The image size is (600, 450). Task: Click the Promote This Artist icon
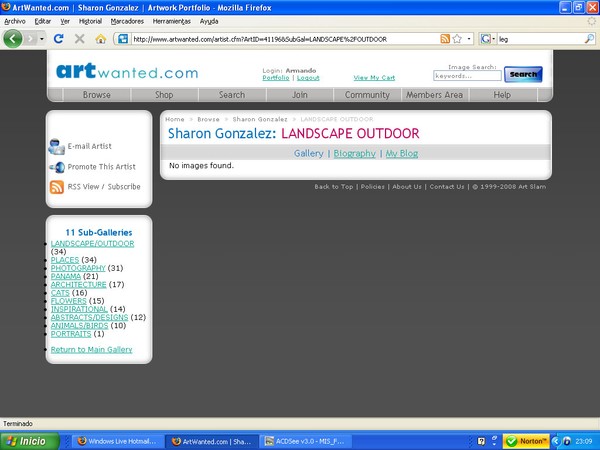coord(57,167)
